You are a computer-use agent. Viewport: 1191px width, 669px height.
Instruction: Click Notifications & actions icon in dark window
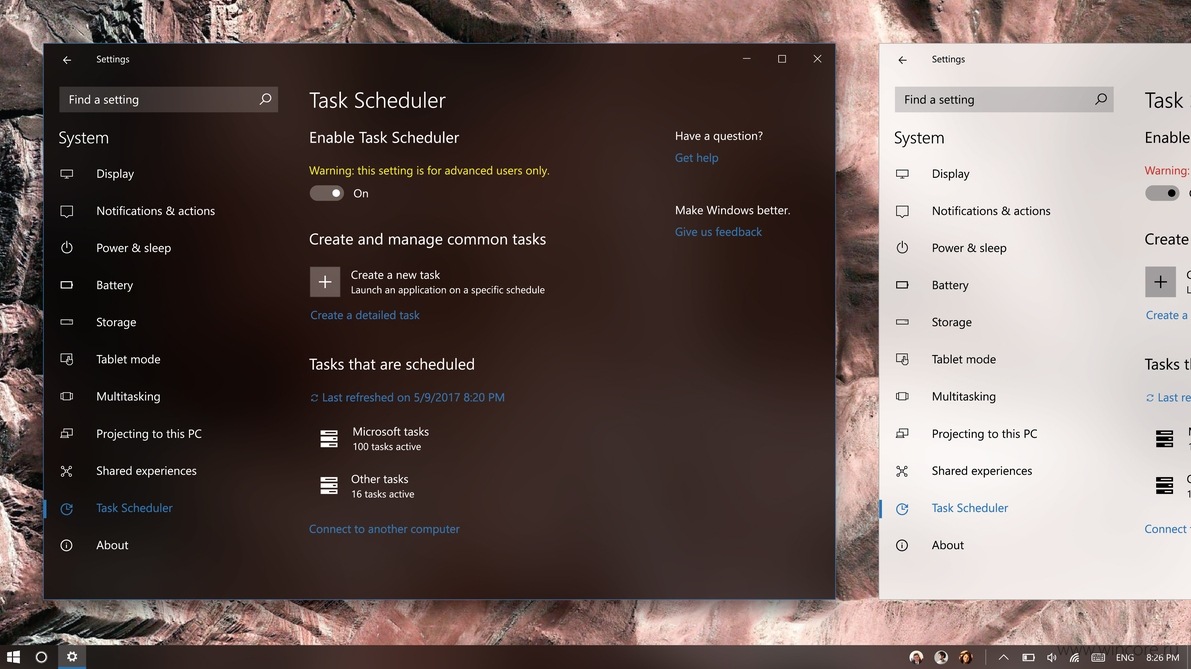[x=67, y=211]
